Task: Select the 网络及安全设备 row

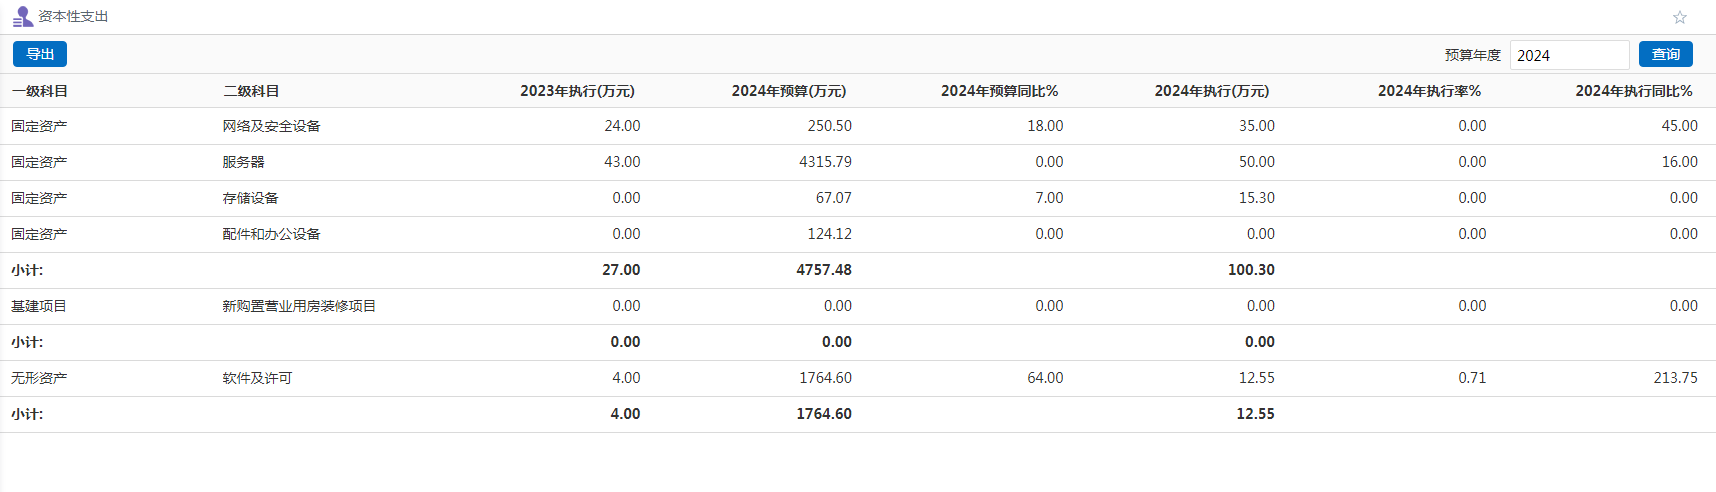Action: 271,126
